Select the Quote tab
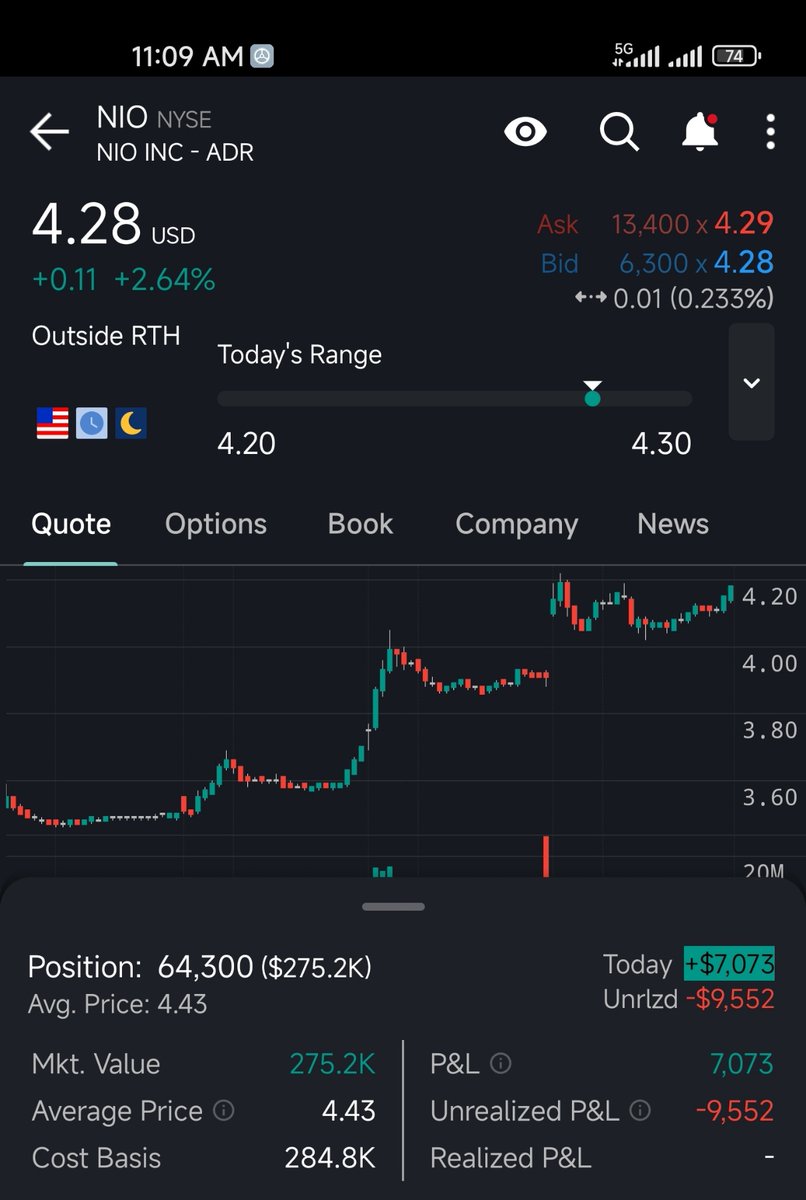The width and height of the screenshot is (806, 1200). (71, 524)
